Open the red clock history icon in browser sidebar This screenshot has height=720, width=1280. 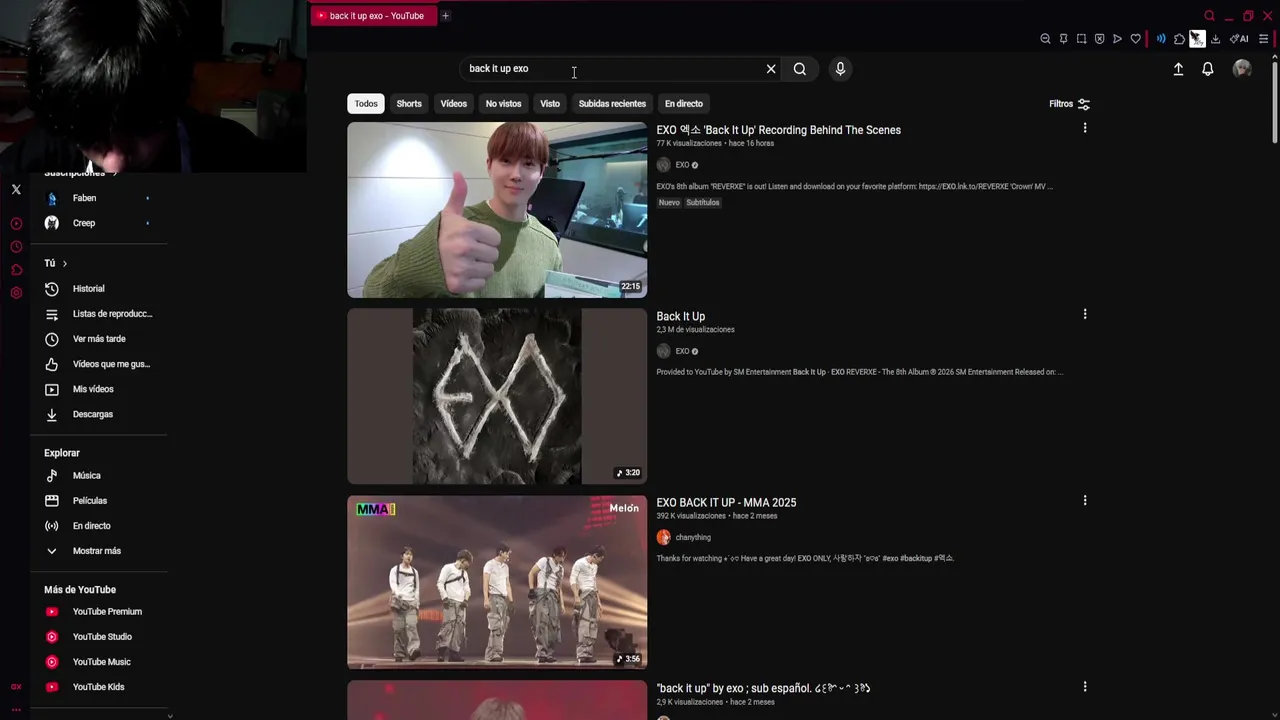pos(16,247)
